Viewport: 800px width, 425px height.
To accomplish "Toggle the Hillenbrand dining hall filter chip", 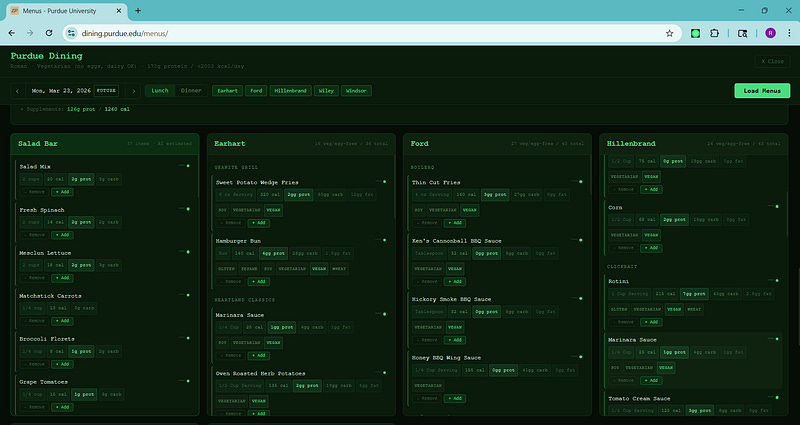I will click(x=290, y=91).
